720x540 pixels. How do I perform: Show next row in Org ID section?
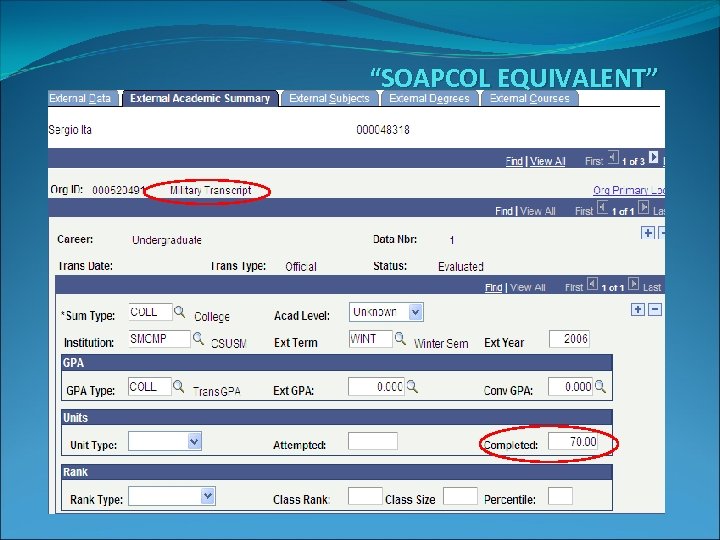644,208
